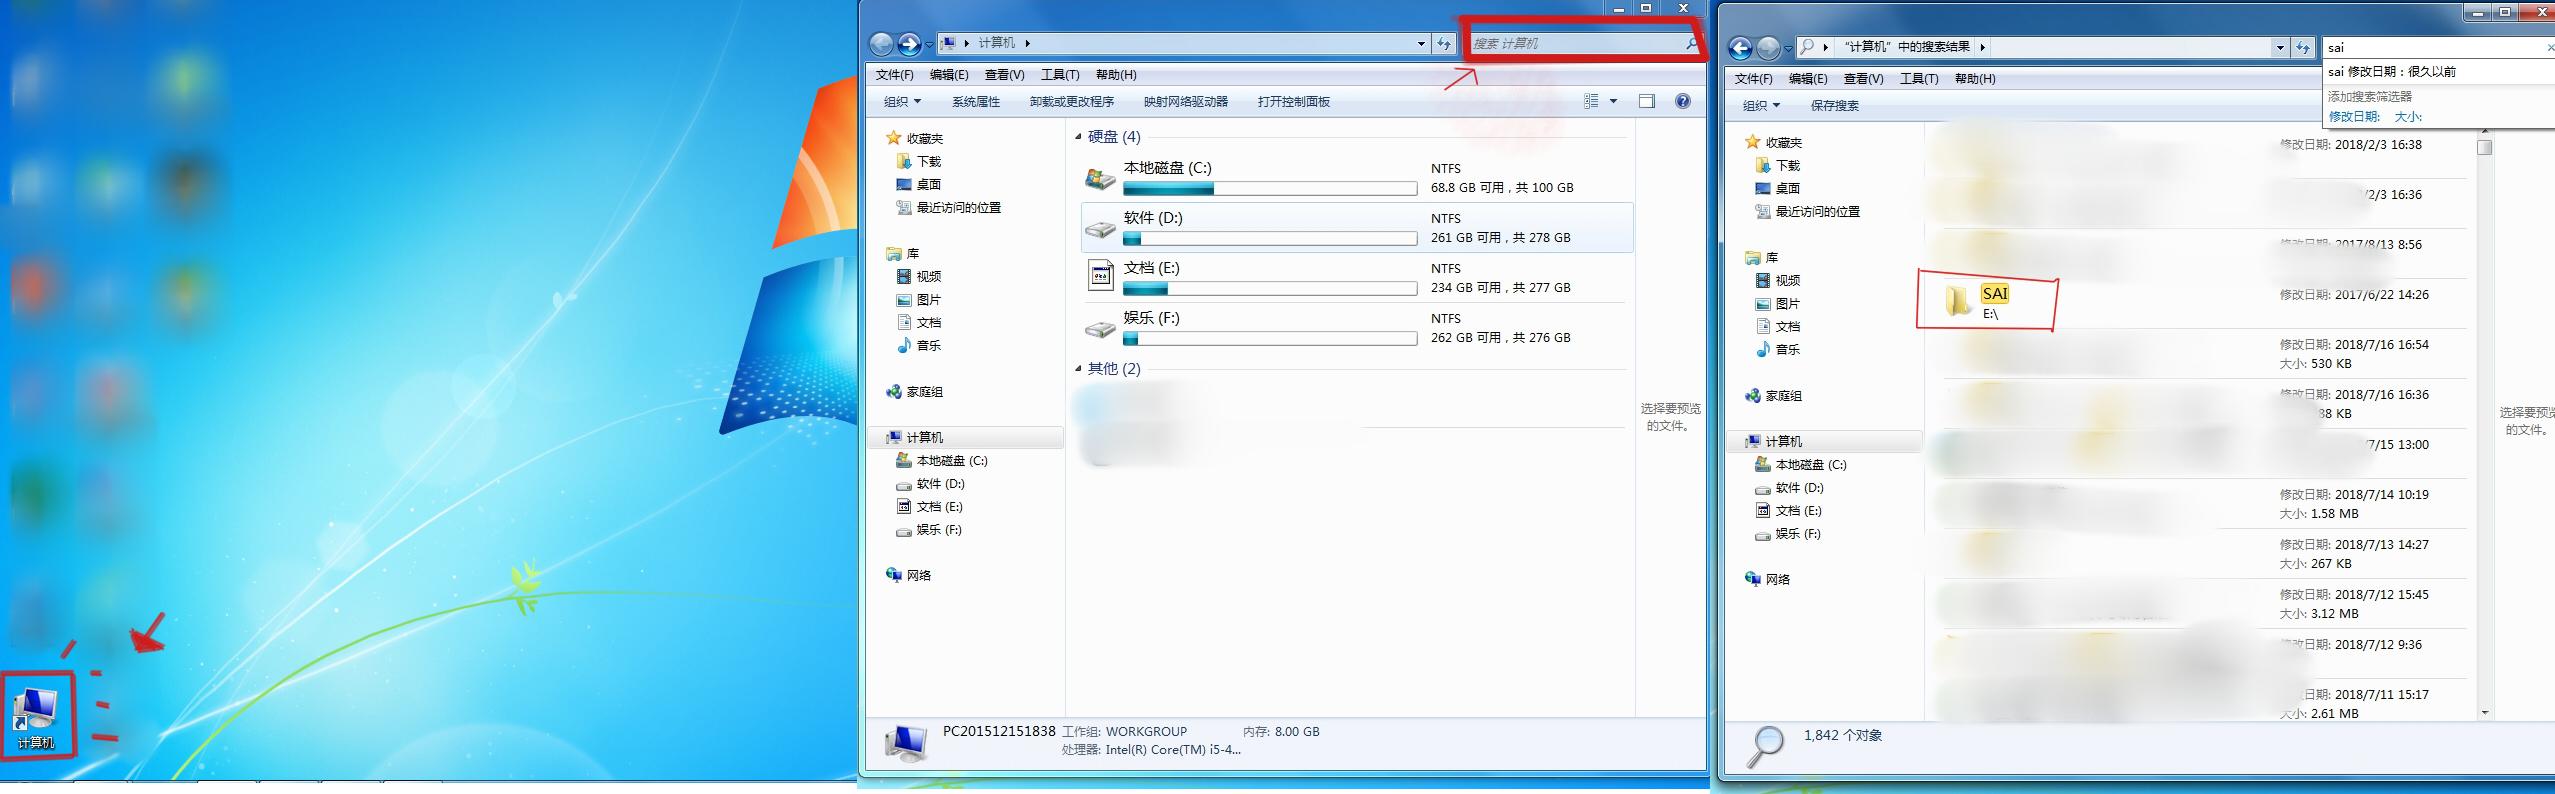Toggle the preview pane button beside help

[x=1647, y=101]
